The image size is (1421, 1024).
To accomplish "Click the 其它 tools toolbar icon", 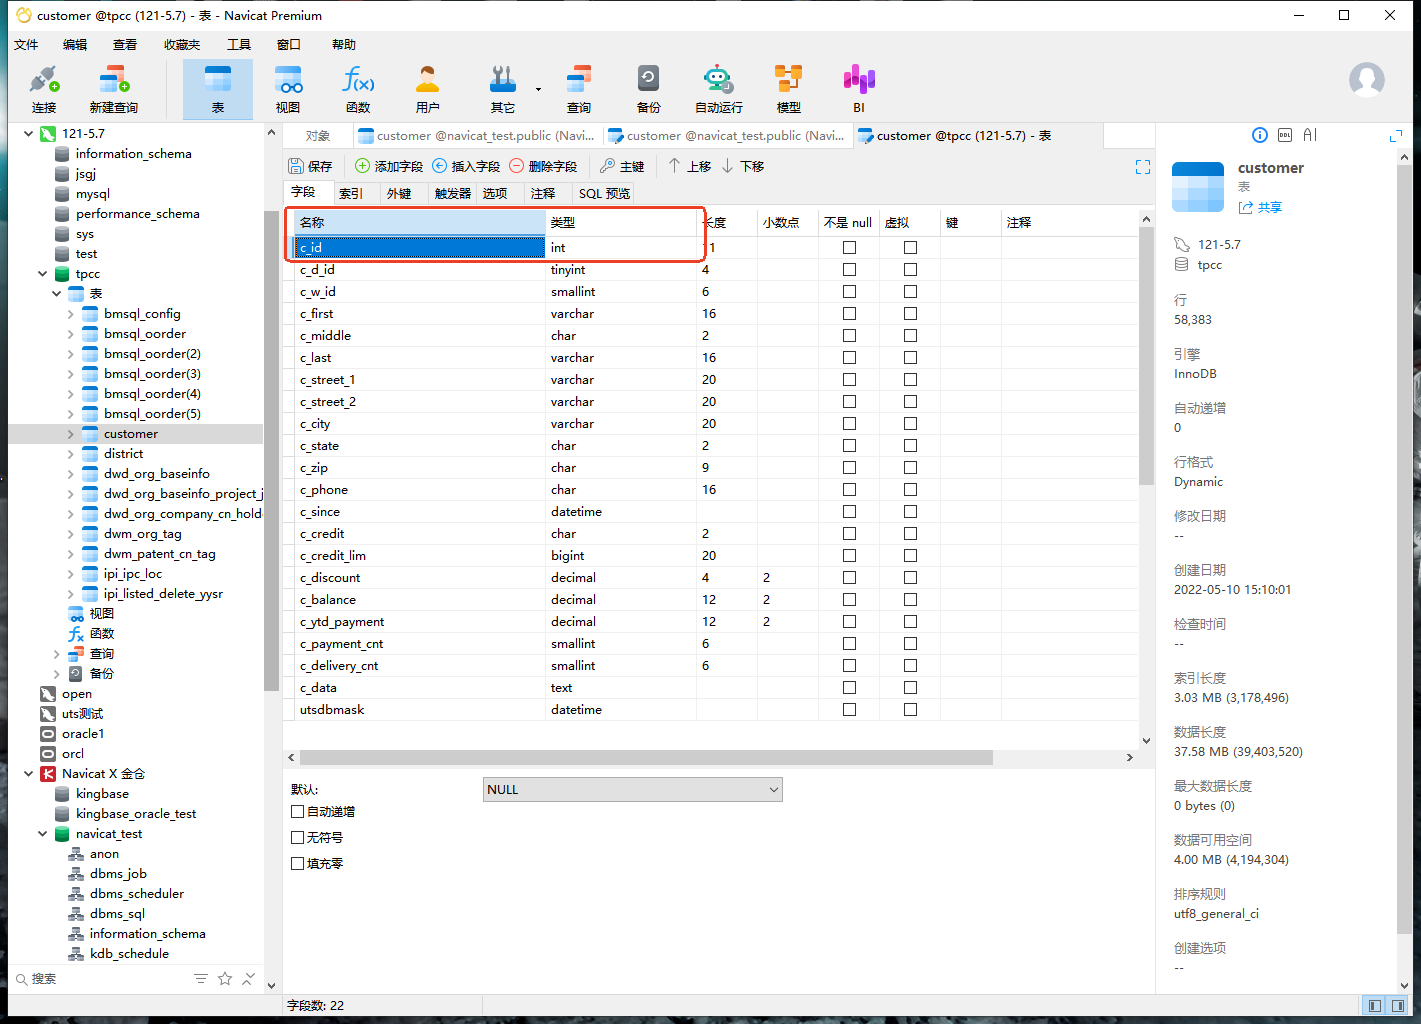I will point(503,89).
